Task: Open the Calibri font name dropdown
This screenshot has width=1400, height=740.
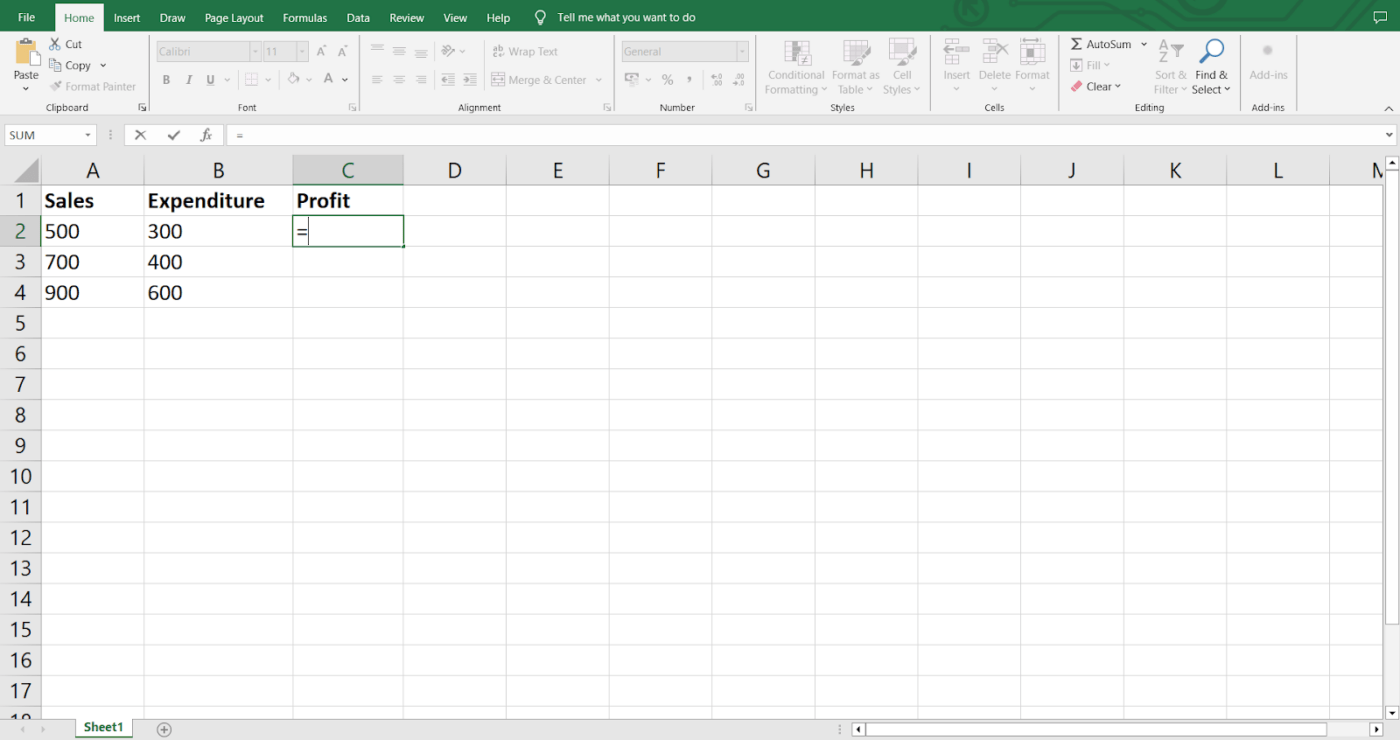Action: 255,51
